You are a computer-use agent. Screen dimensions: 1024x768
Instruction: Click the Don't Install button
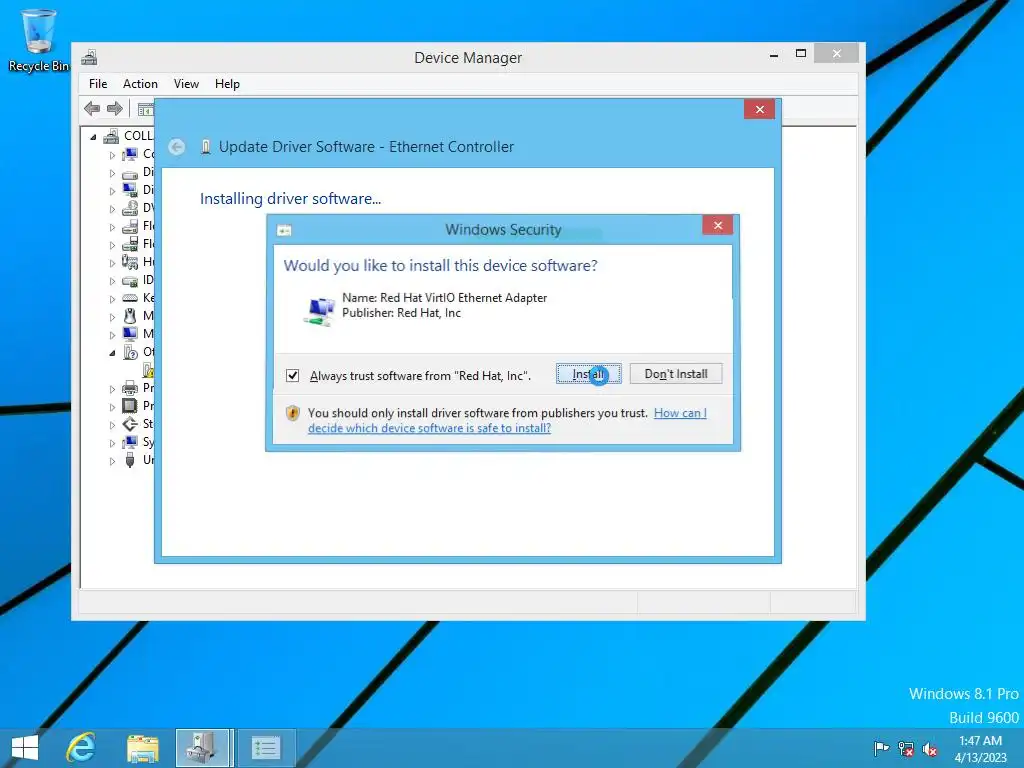(x=676, y=374)
